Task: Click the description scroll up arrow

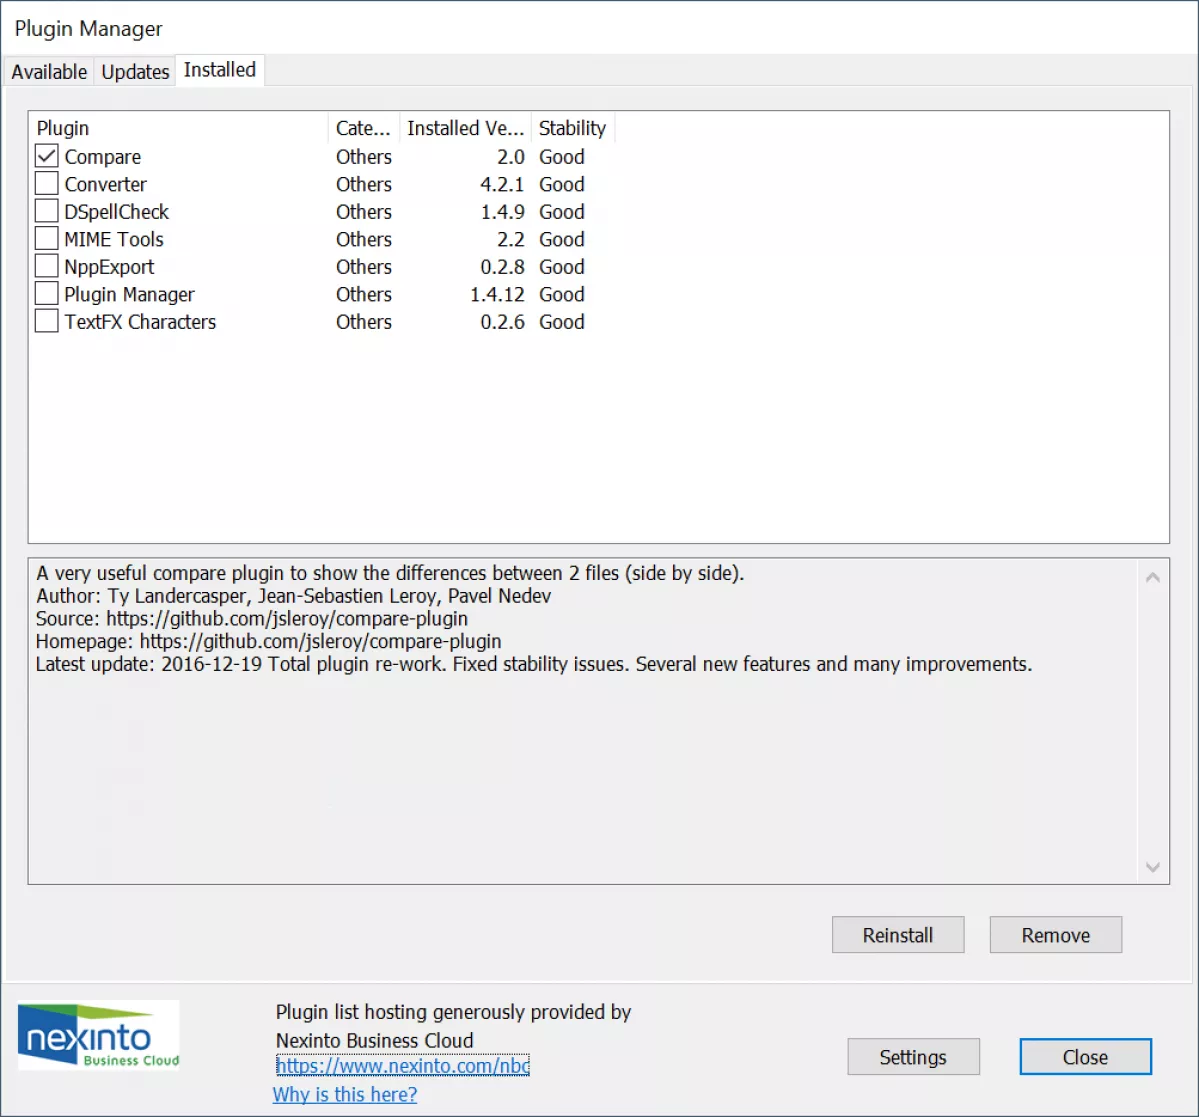Action: click(x=1152, y=578)
